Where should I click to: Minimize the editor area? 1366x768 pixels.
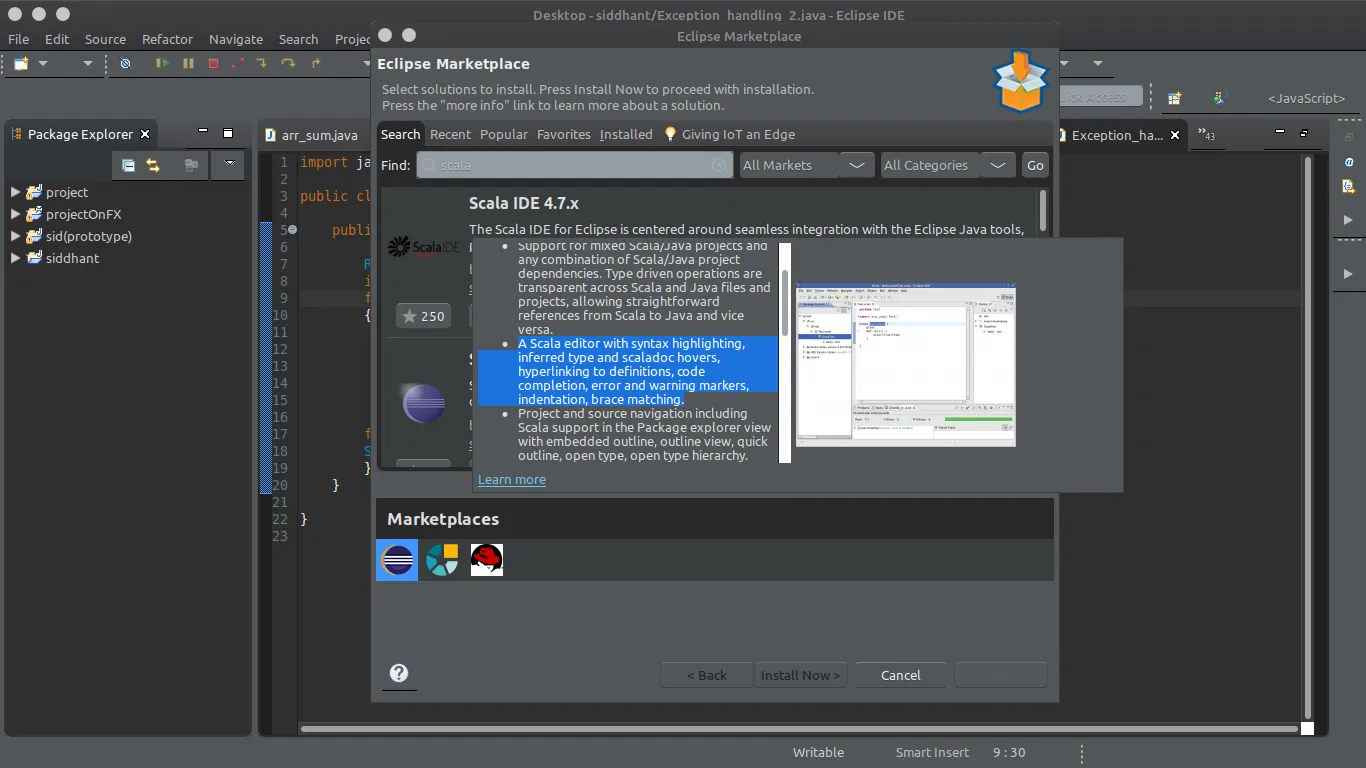point(1279,132)
